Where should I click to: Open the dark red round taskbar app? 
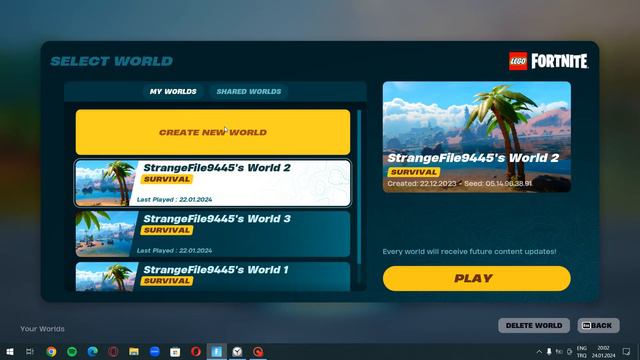pos(113,351)
